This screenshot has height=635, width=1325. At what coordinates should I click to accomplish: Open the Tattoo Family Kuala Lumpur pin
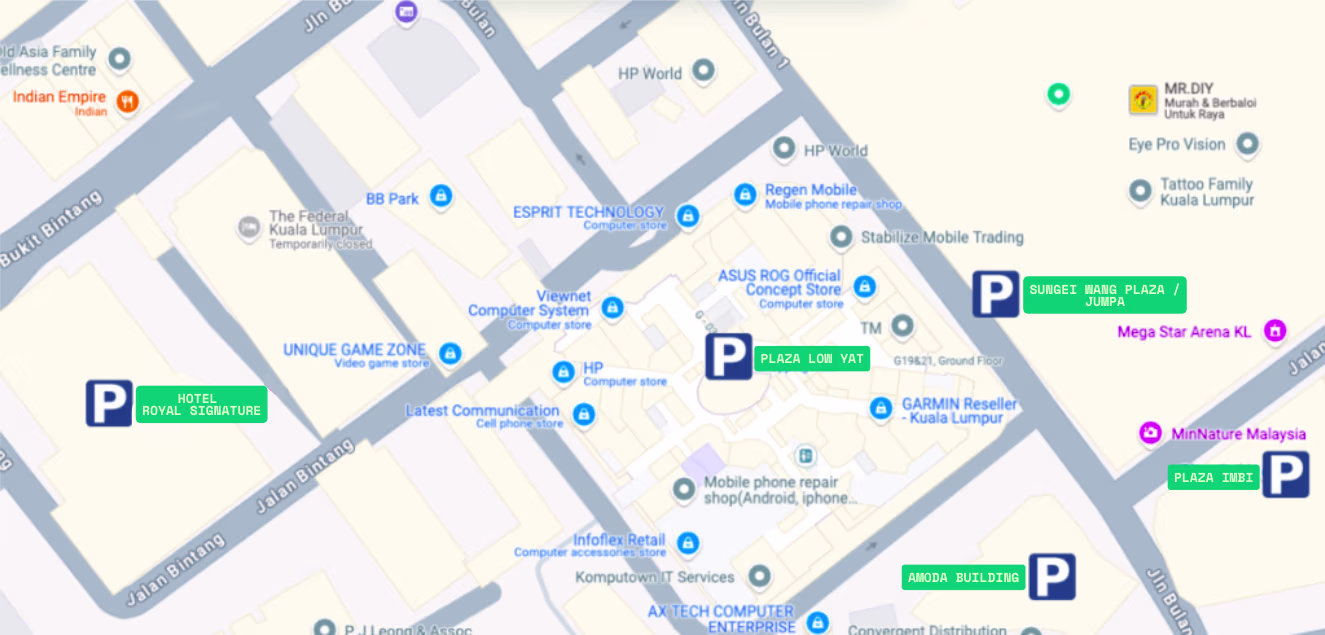coord(1140,191)
